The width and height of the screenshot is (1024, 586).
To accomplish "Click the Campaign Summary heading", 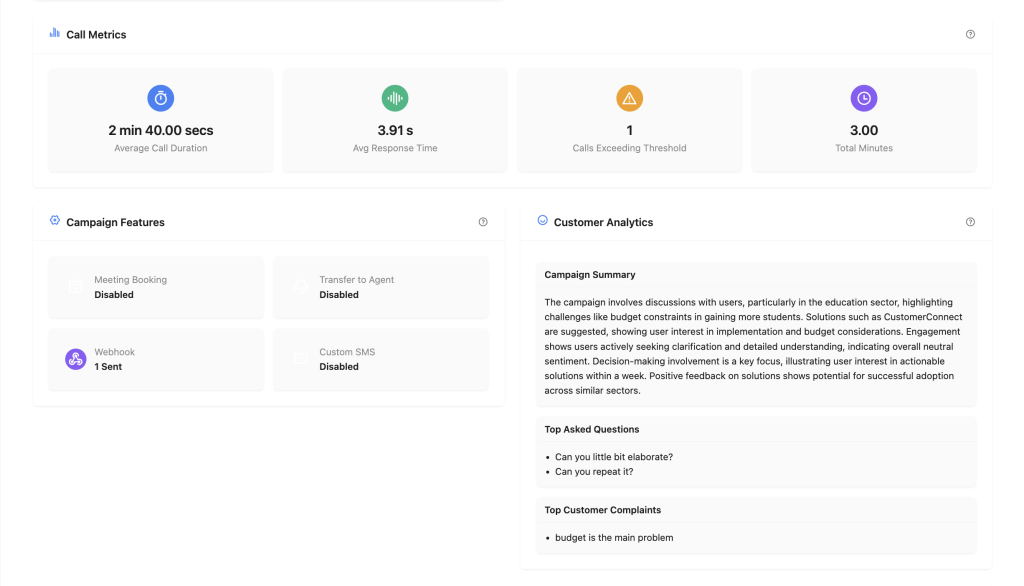I will [590, 275].
